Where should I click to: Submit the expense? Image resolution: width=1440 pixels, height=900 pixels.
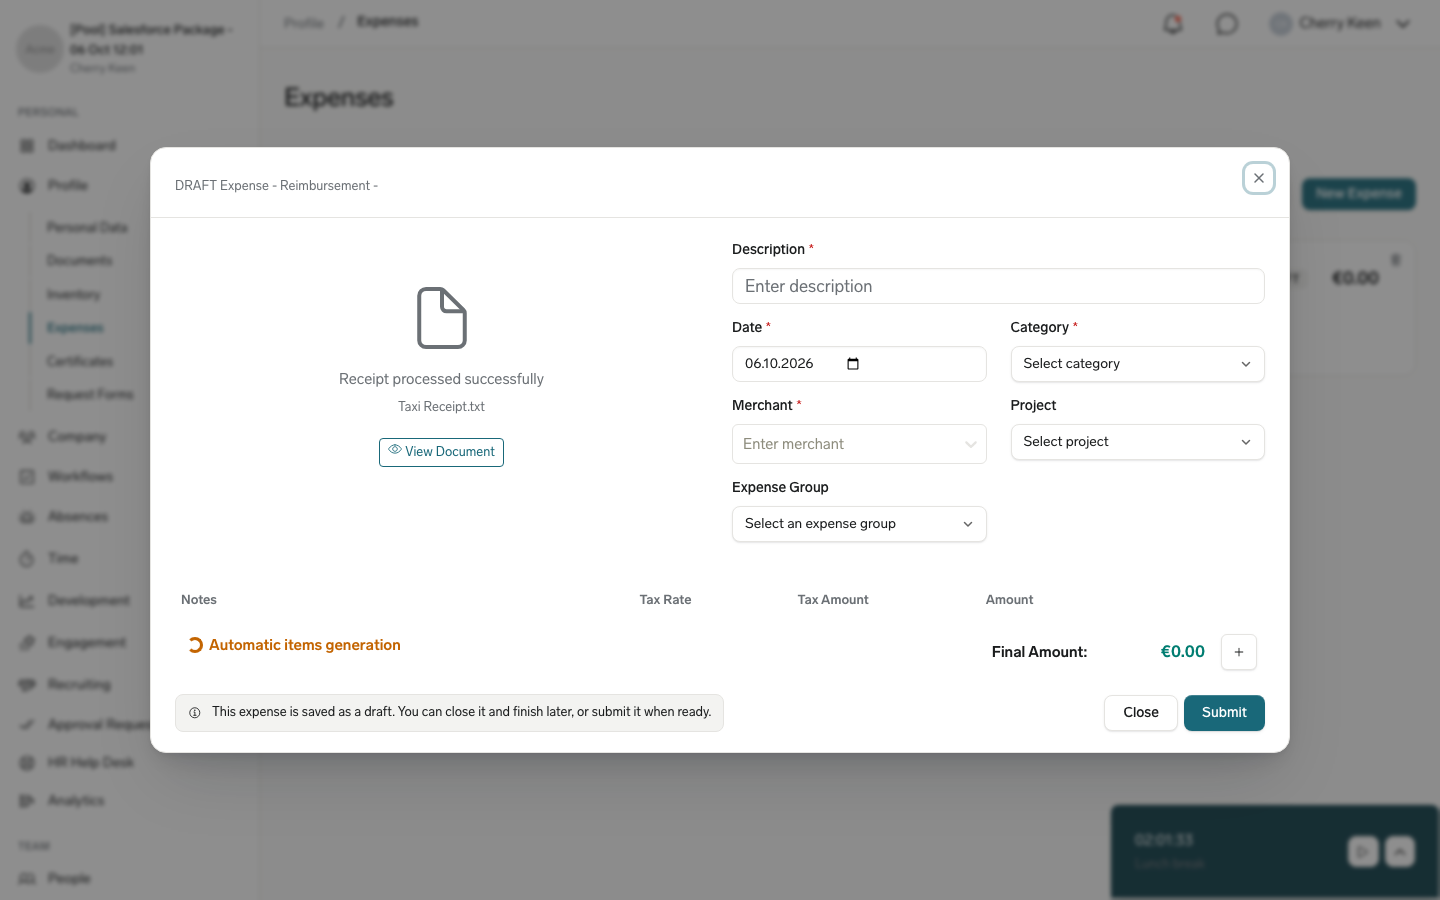1224,713
